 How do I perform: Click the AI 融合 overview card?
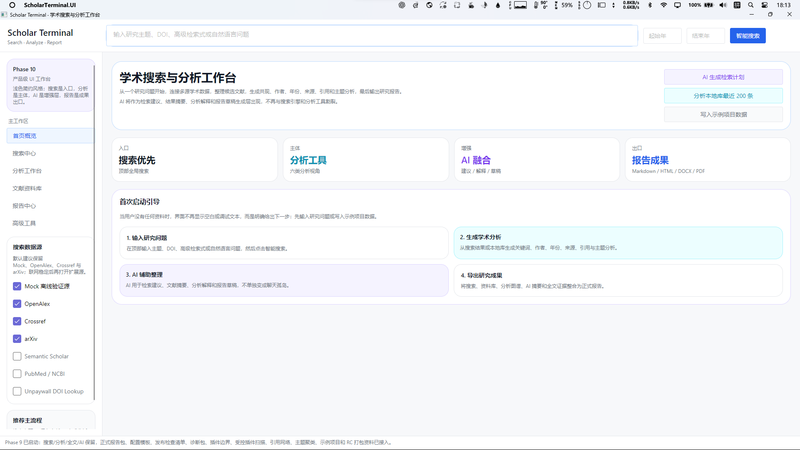(x=537, y=160)
